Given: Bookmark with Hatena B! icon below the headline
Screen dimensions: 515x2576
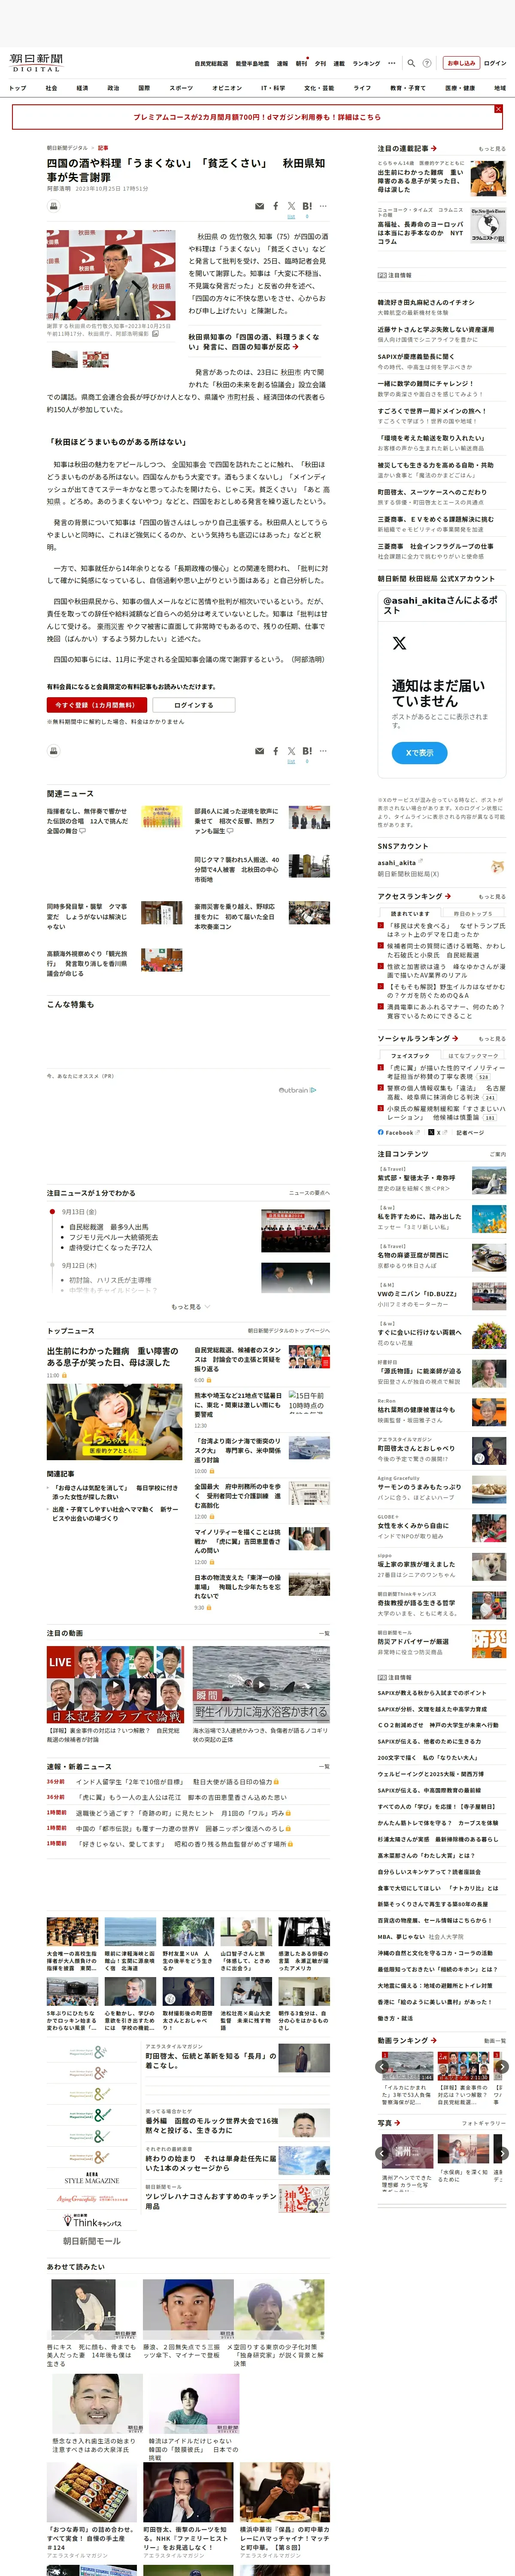Looking at the screenshot, I should [307, 206].
